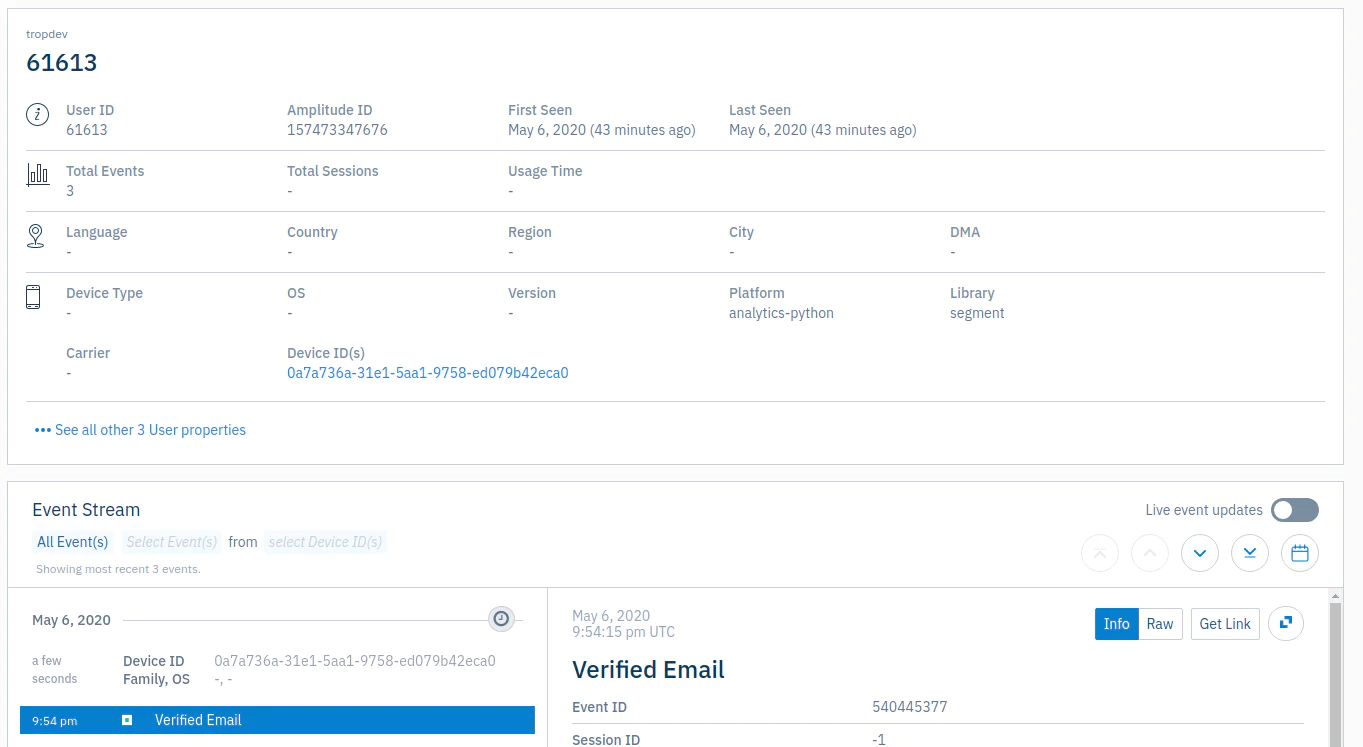Click the Get Link button
Screen dimensions: 1363x747
tap(1224, 623)
